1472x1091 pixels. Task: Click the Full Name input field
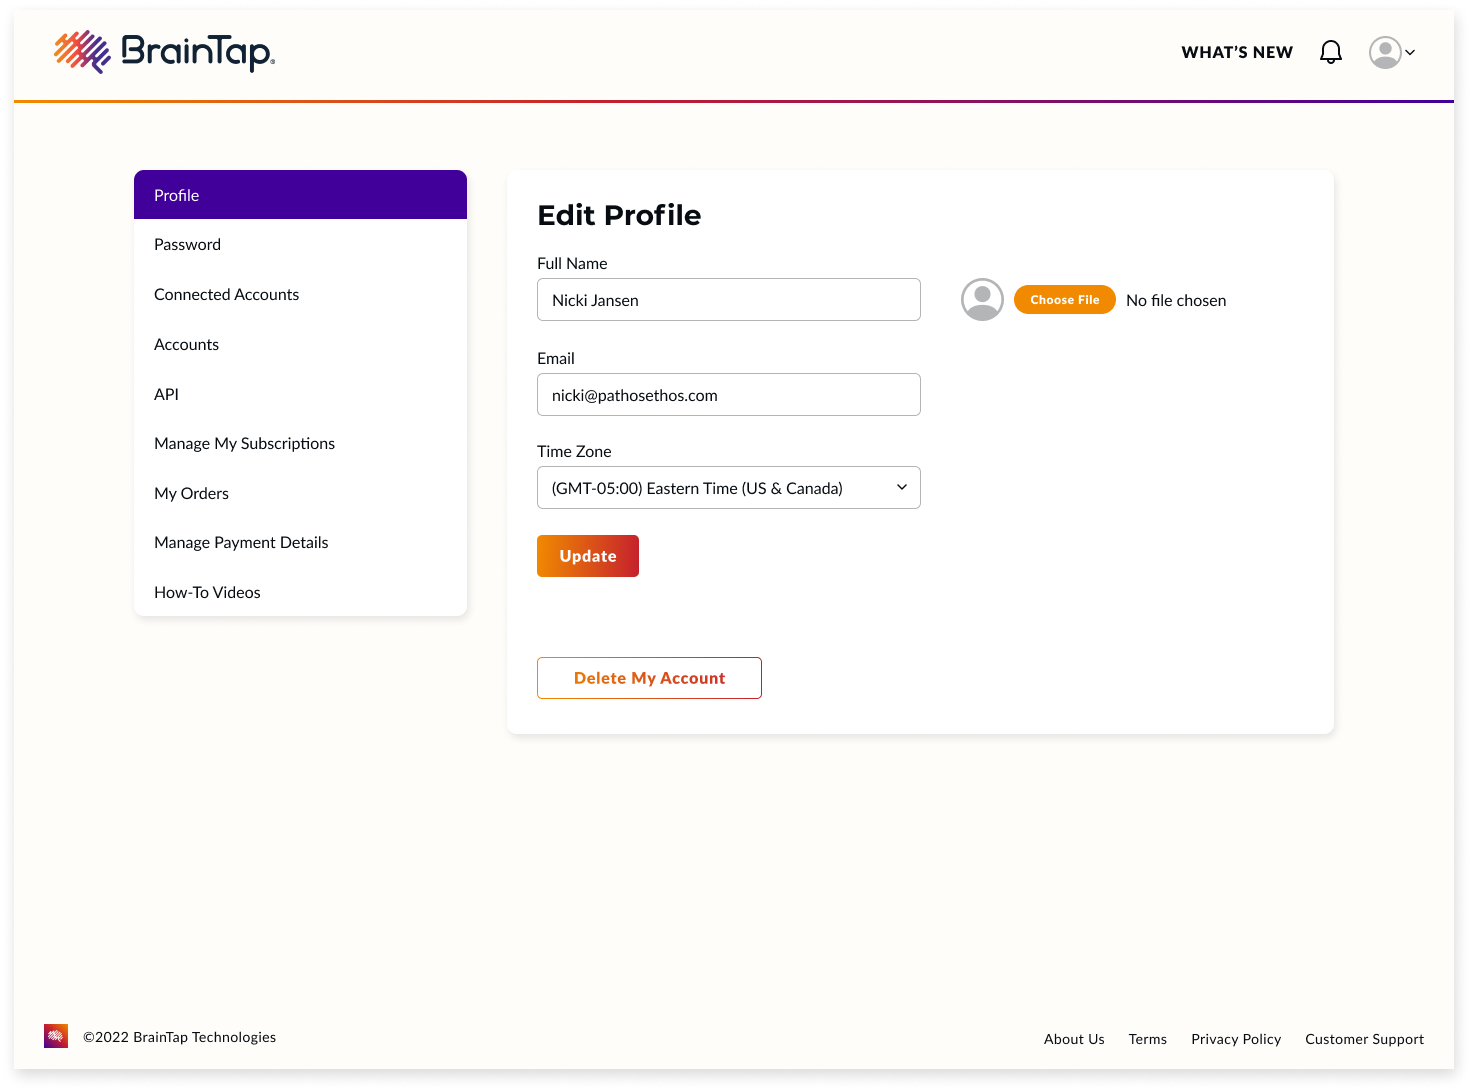point(728,300)
